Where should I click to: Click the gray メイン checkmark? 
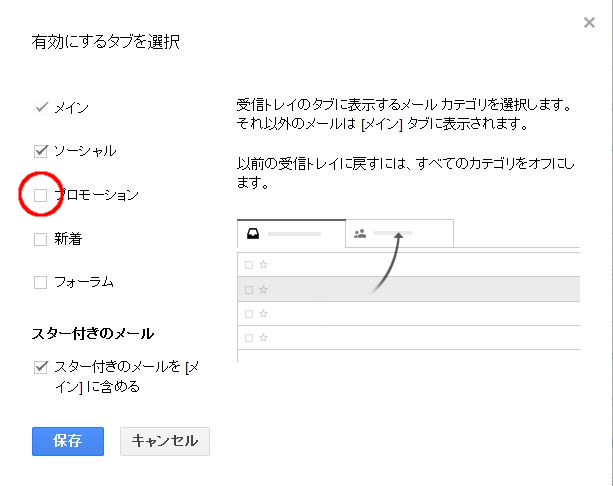click(41, 107)
